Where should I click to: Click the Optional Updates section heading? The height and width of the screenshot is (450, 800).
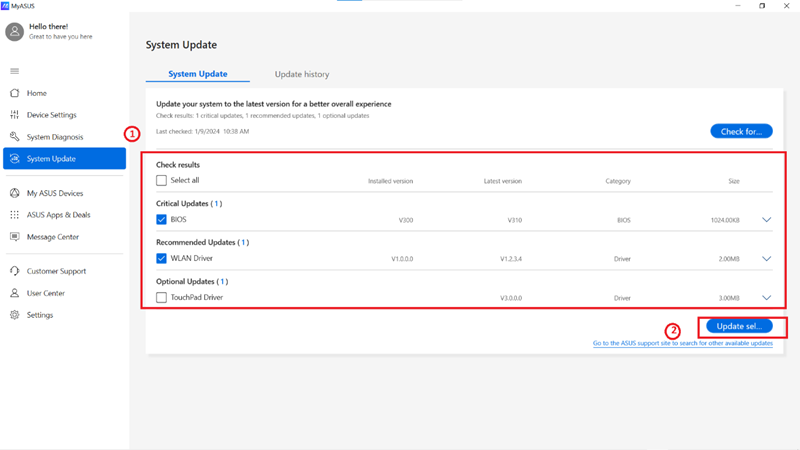(x=192, y=281)
